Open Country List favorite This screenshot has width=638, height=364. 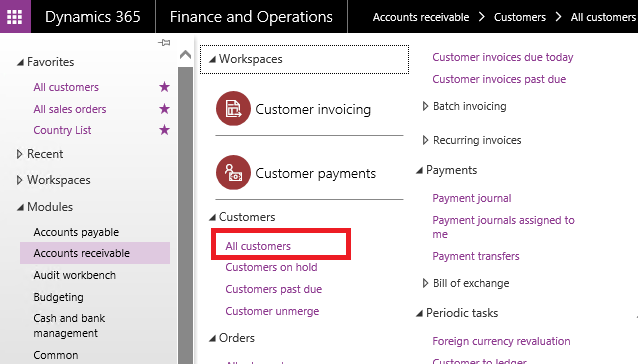62,130
